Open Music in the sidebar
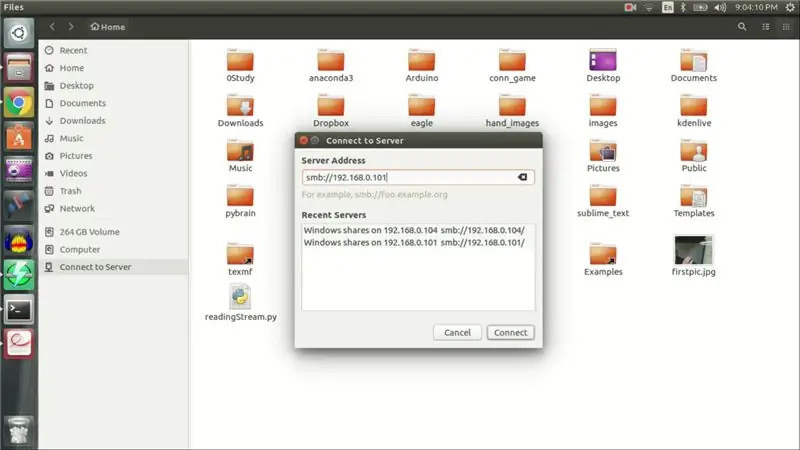 71,138
